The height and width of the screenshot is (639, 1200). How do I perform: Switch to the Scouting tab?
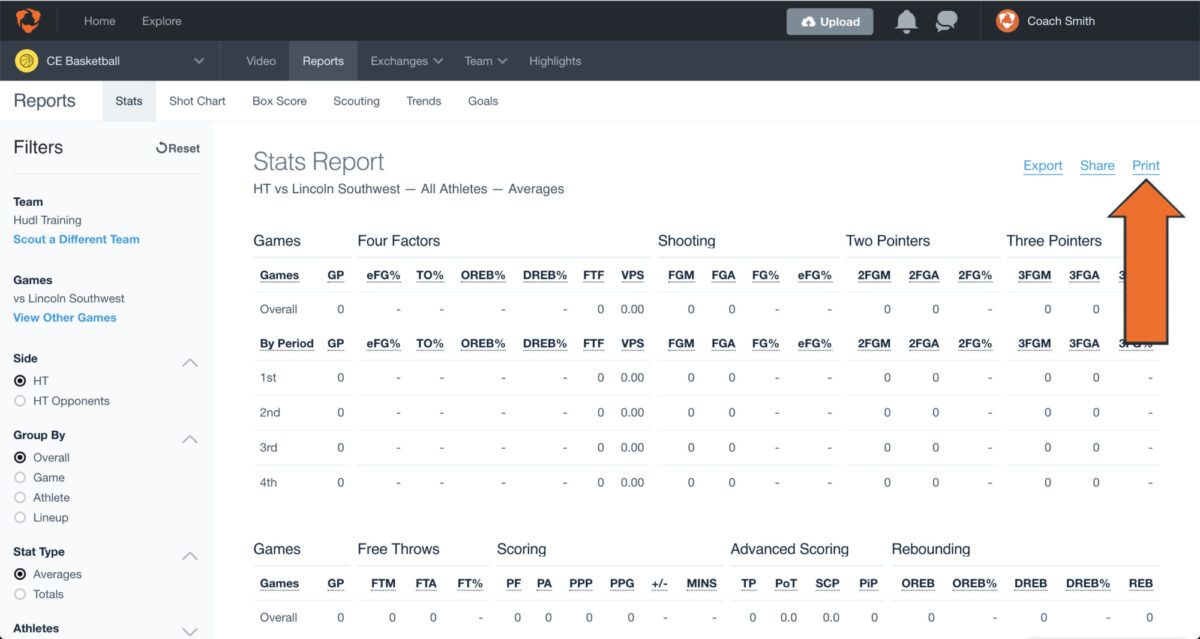click(356, 101)
